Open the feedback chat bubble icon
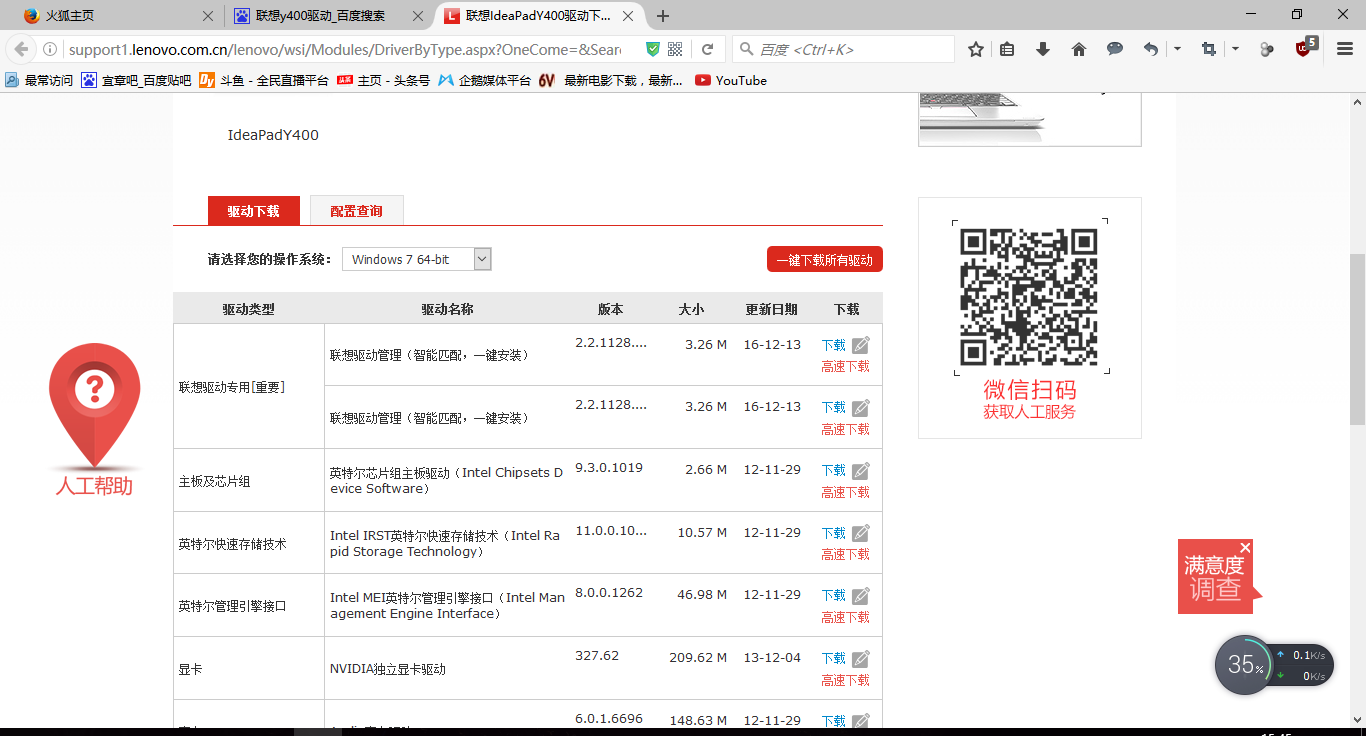The width and height of the screenshot is (1366, 736). [1114, 47]
